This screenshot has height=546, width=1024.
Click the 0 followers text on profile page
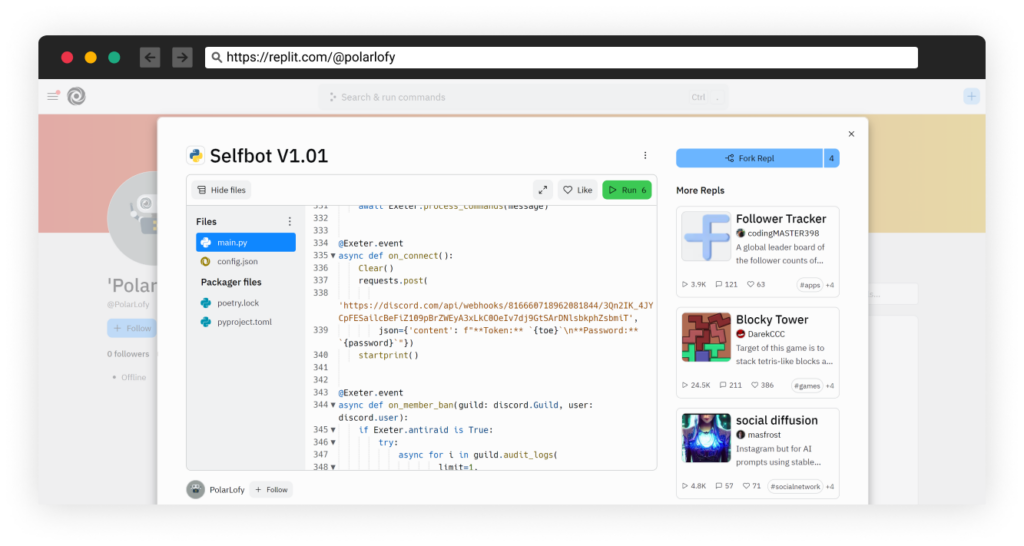coord(129,354)
